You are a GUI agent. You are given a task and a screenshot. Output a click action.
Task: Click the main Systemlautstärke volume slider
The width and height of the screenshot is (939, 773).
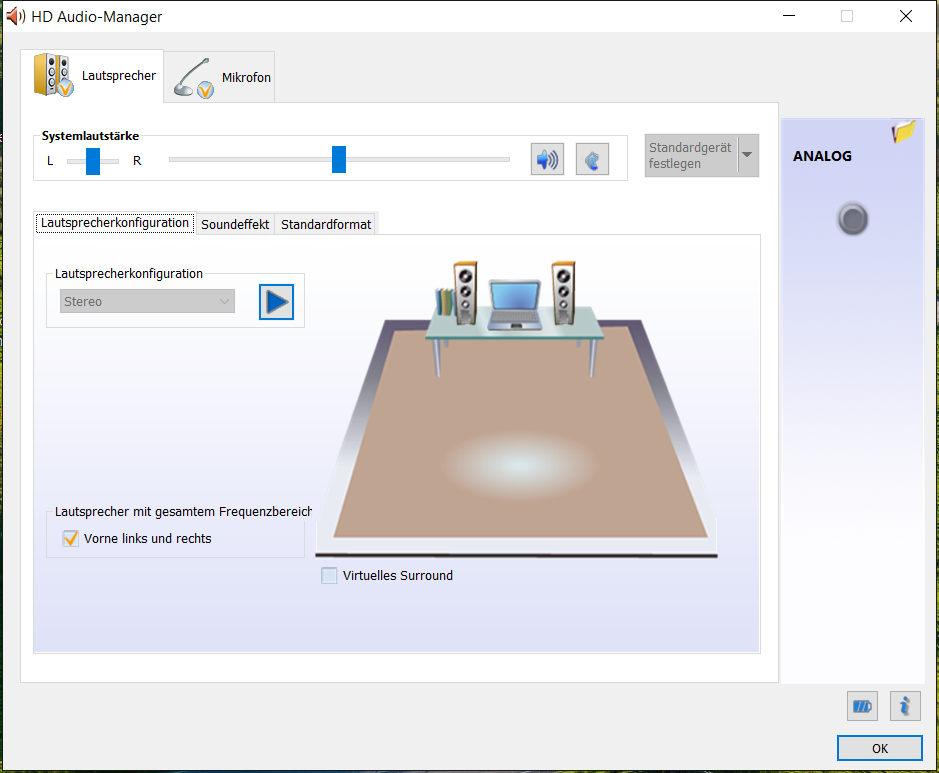click(339, 159)
